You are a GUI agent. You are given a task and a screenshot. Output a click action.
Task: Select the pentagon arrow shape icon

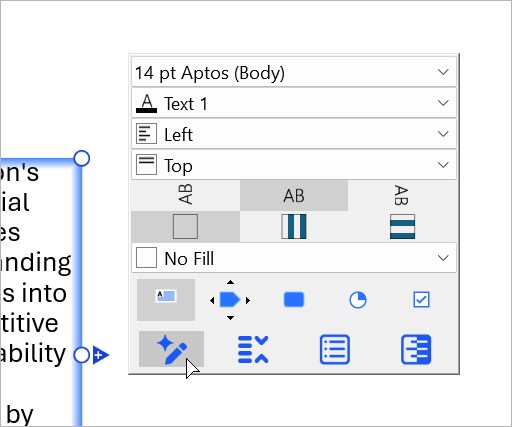pos(230,300)
